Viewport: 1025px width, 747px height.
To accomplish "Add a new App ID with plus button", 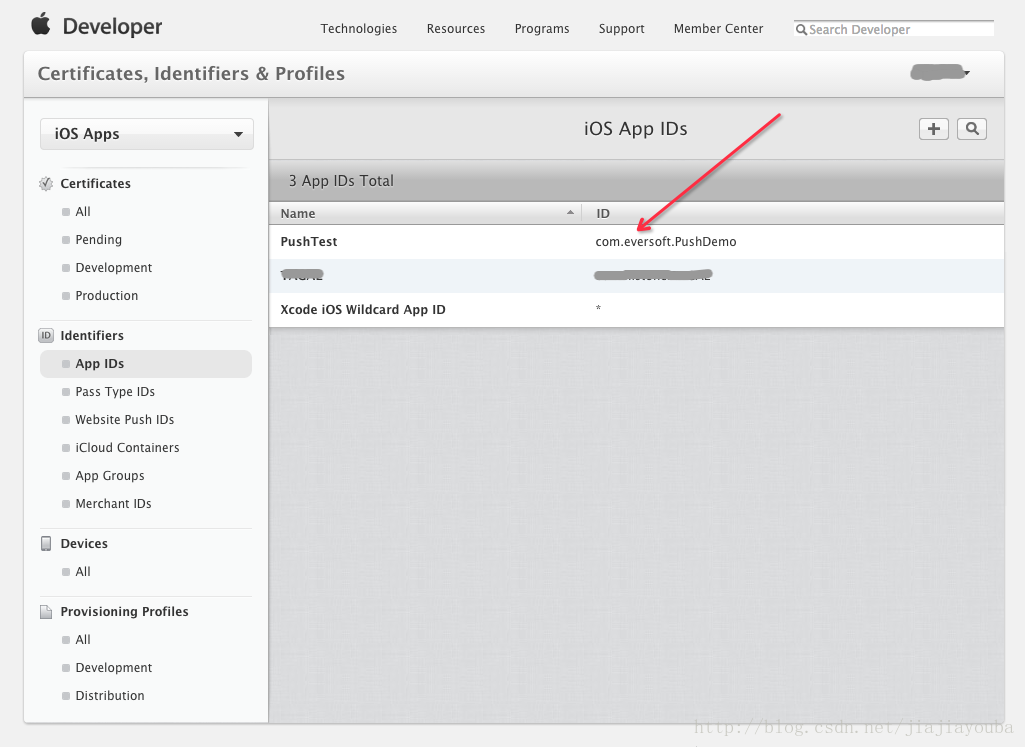I will (933, 129).
